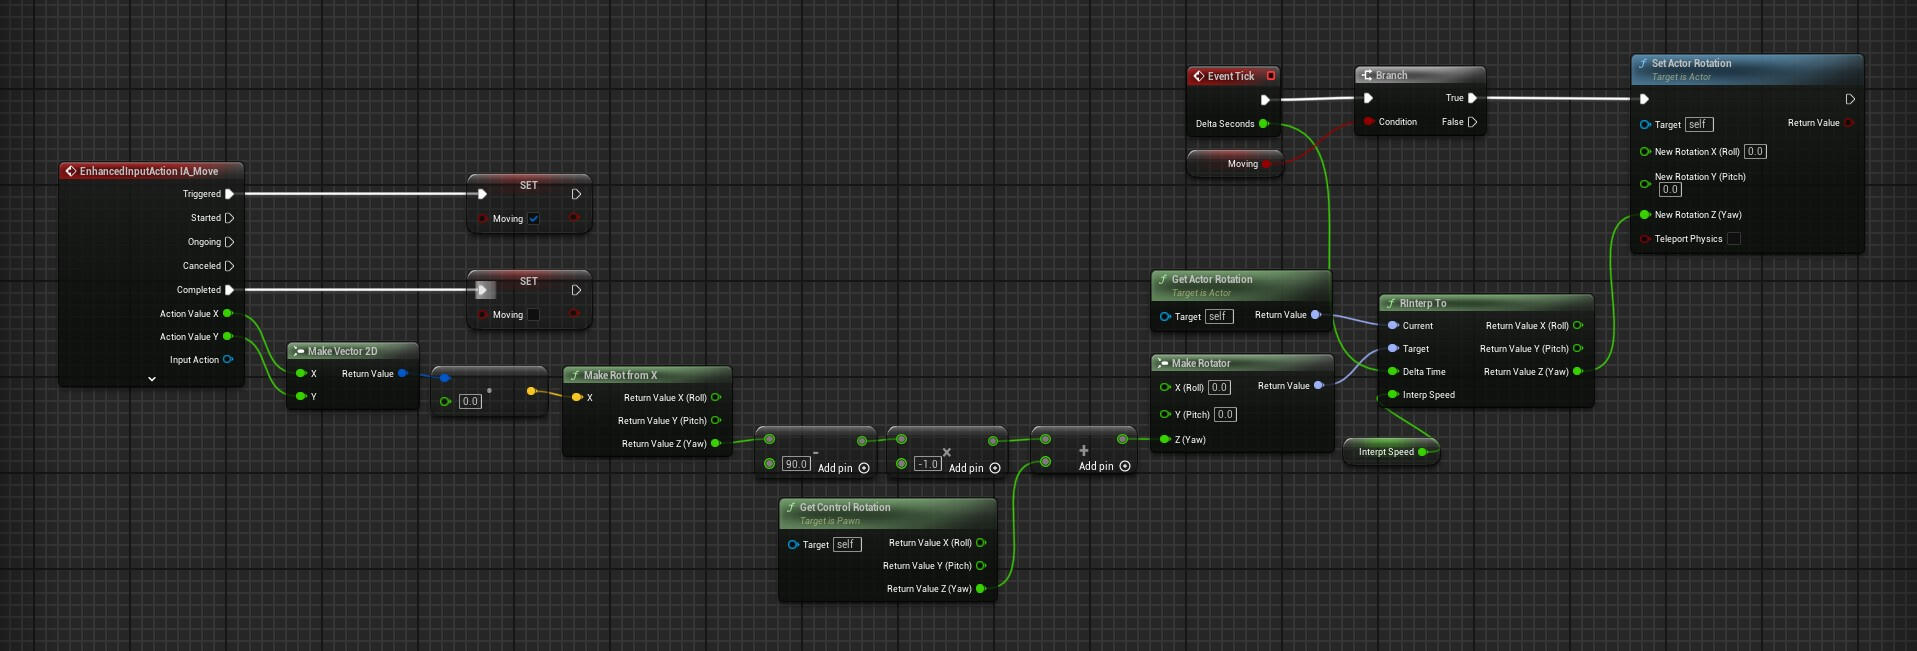The image size is (1917, 651).
Task: Click the Branch node's True exec pin
Action: point(1472,98)
